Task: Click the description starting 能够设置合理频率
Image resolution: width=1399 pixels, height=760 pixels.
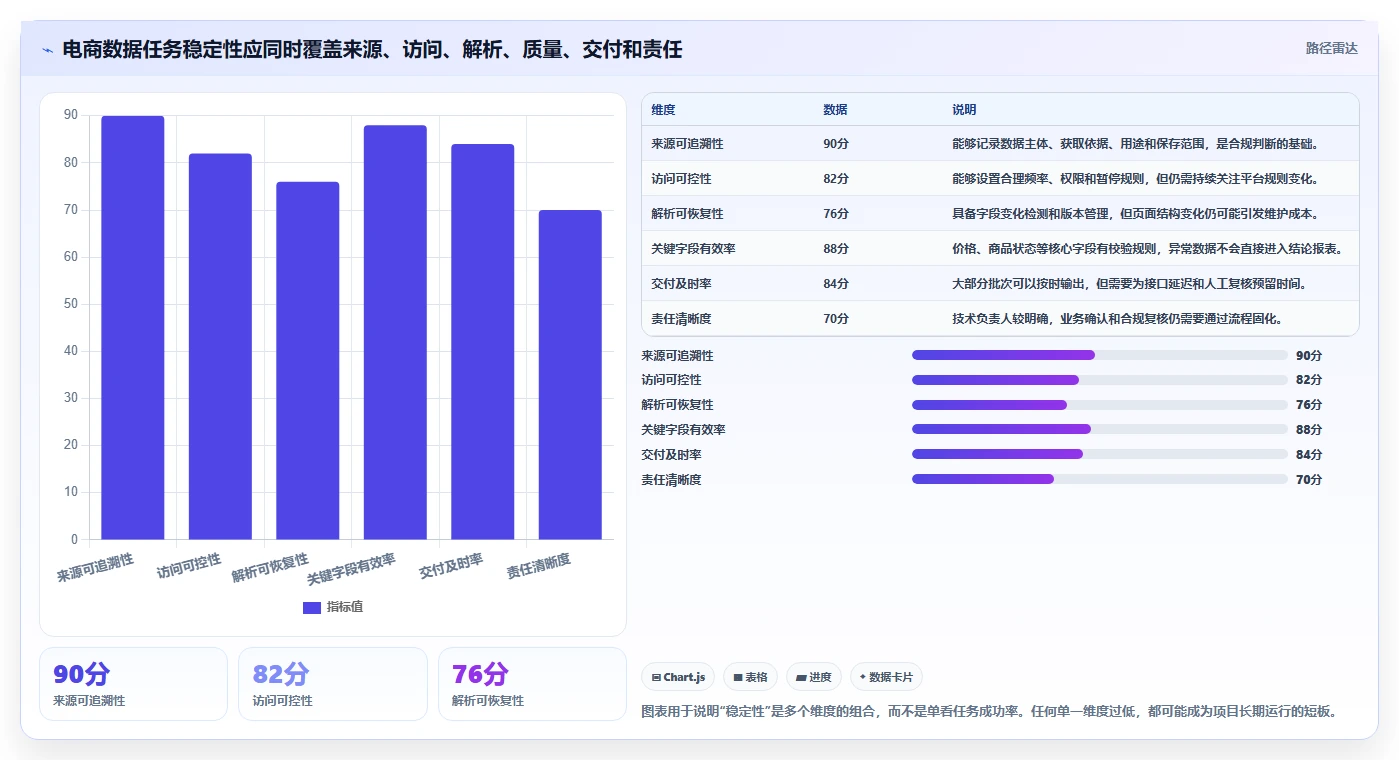Action: coord(1135,179)
